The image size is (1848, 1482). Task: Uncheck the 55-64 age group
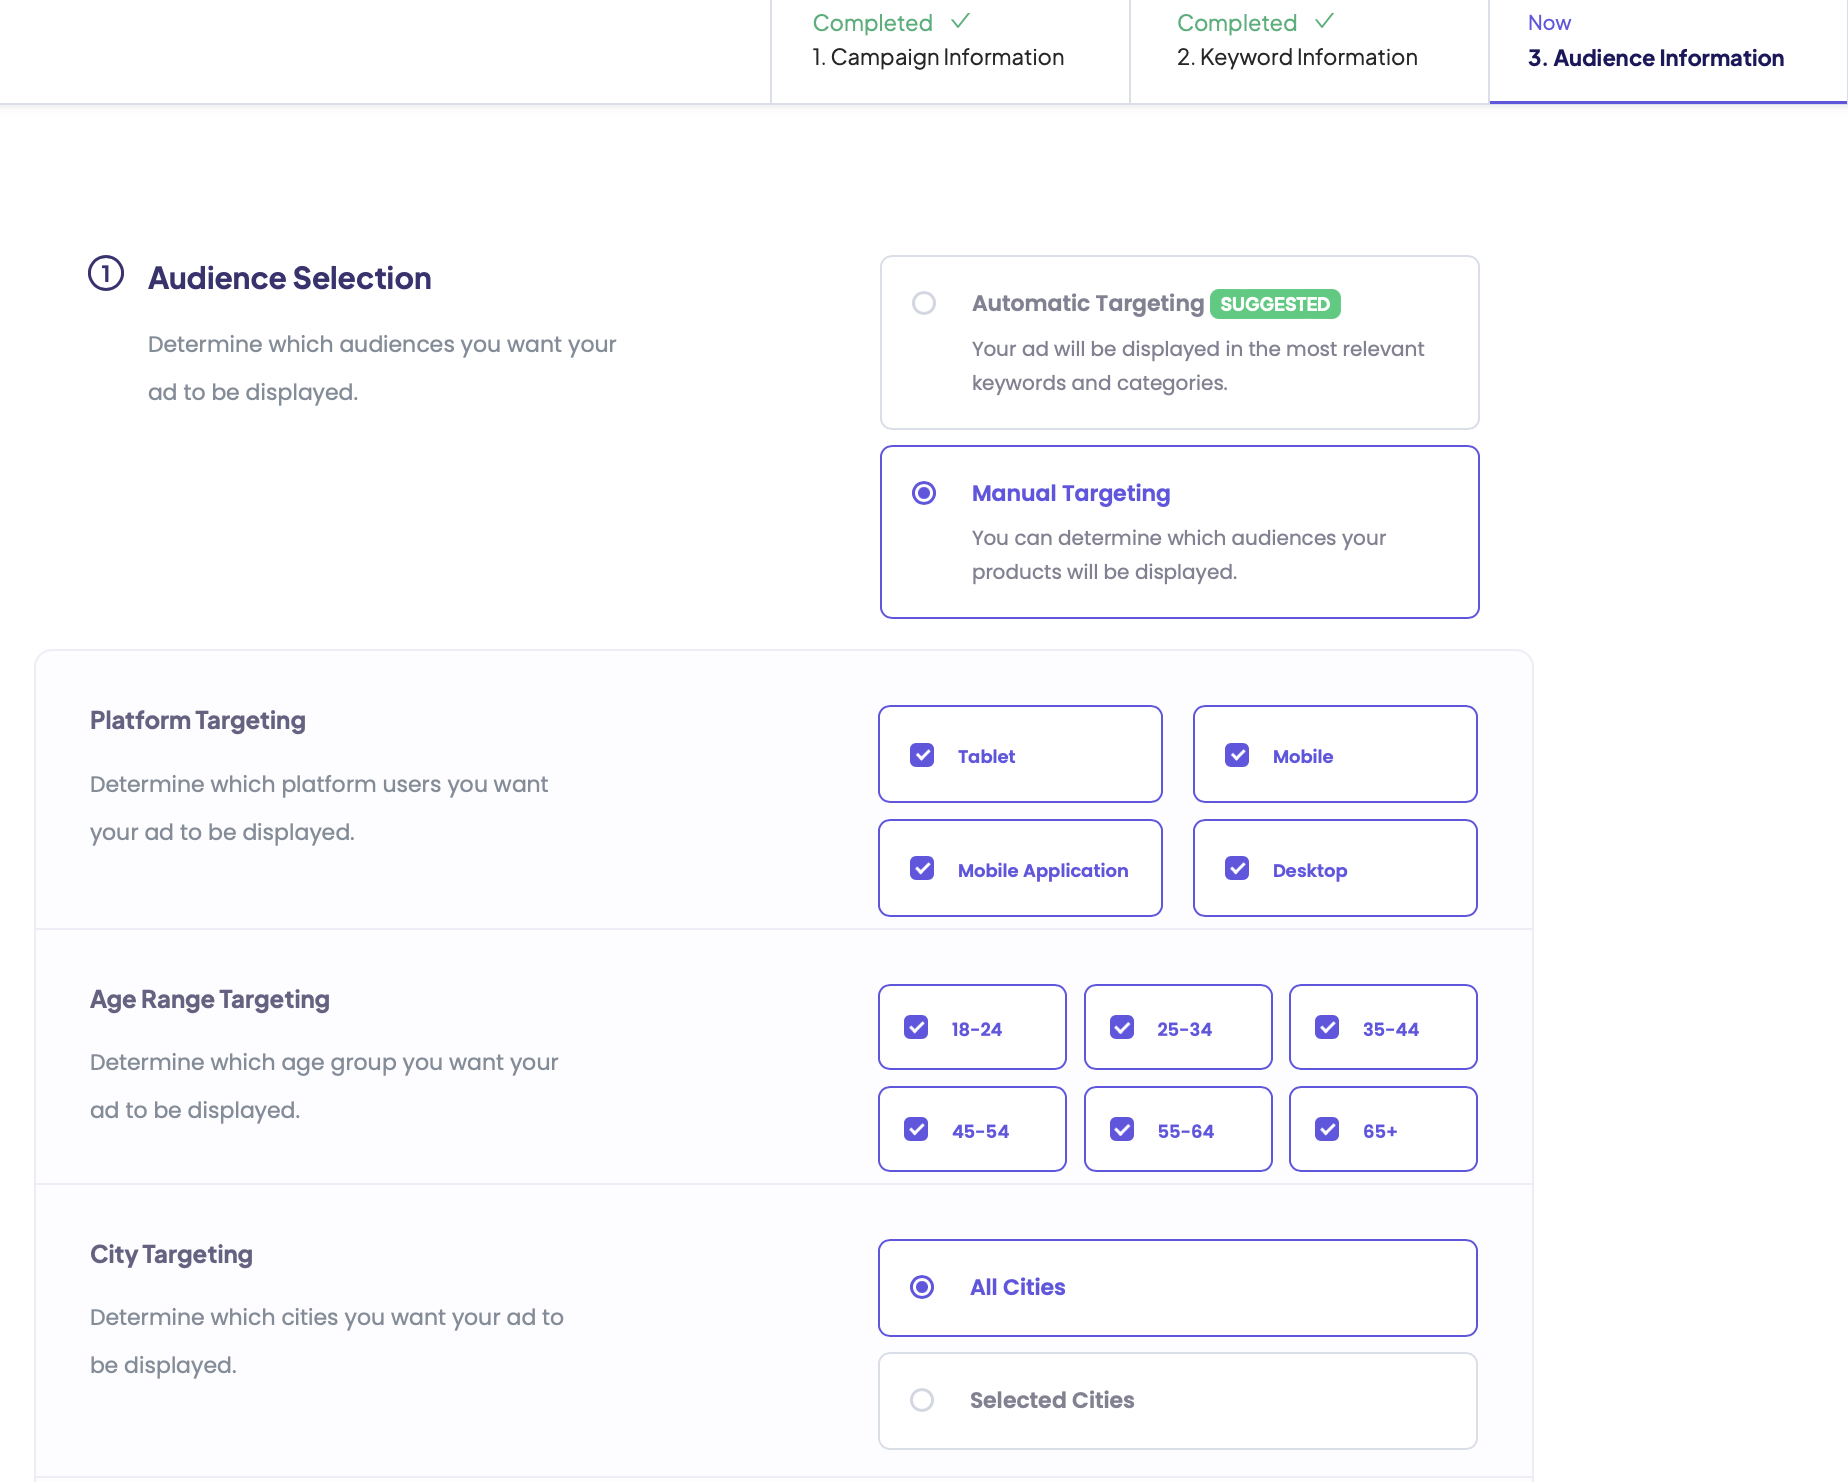coord(1122,1129)
